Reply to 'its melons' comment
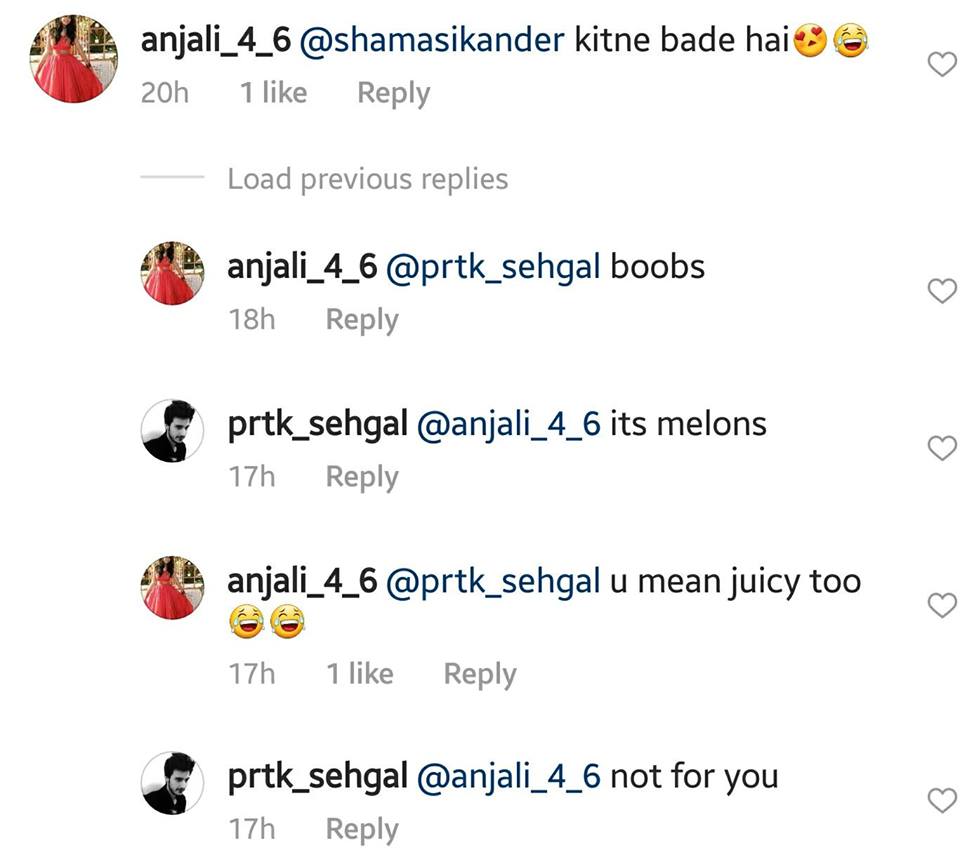The height and width of the screenshot is (857, 960). tap(362, 477)
